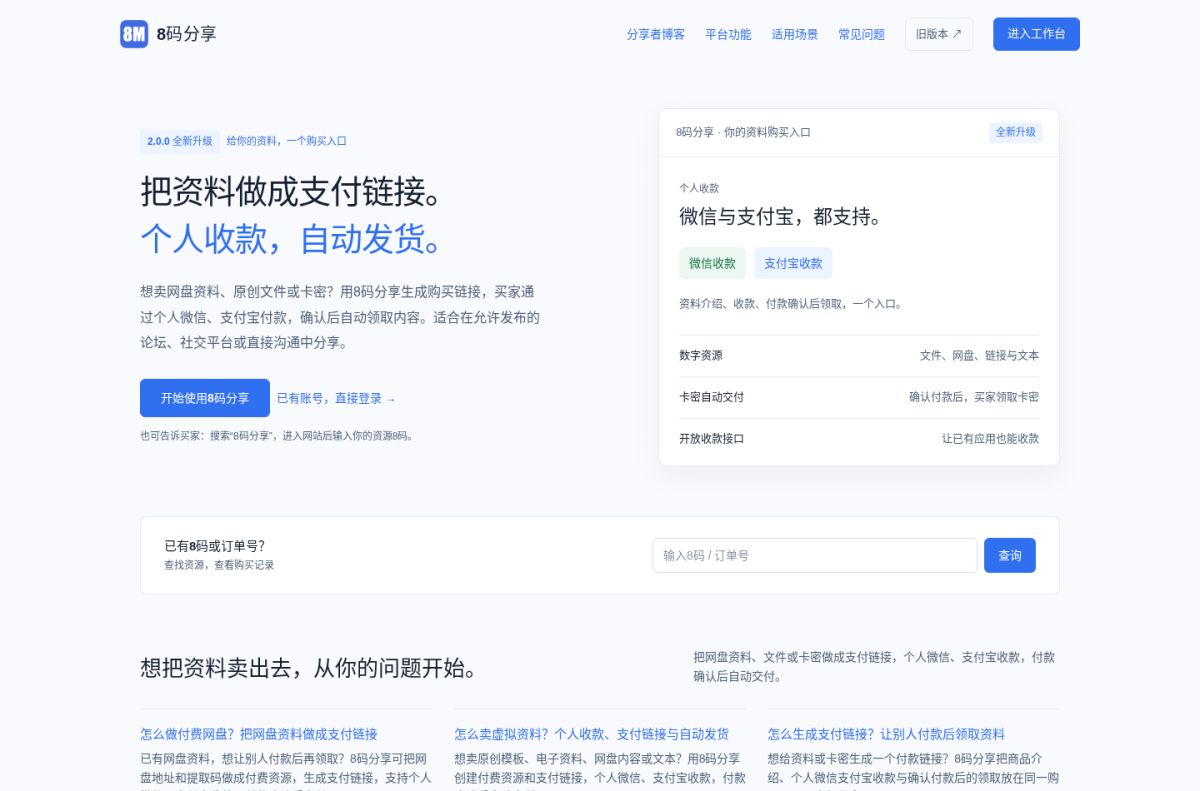Select the 数字资源 row

(859, 355)
